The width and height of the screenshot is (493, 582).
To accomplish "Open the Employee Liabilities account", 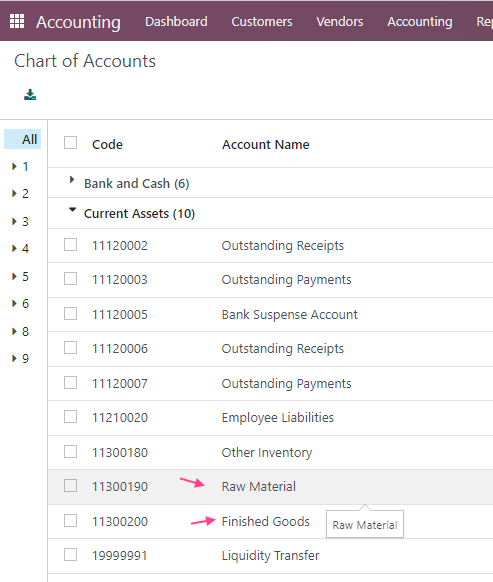I will pyautogui.click(x=278, y=418).
